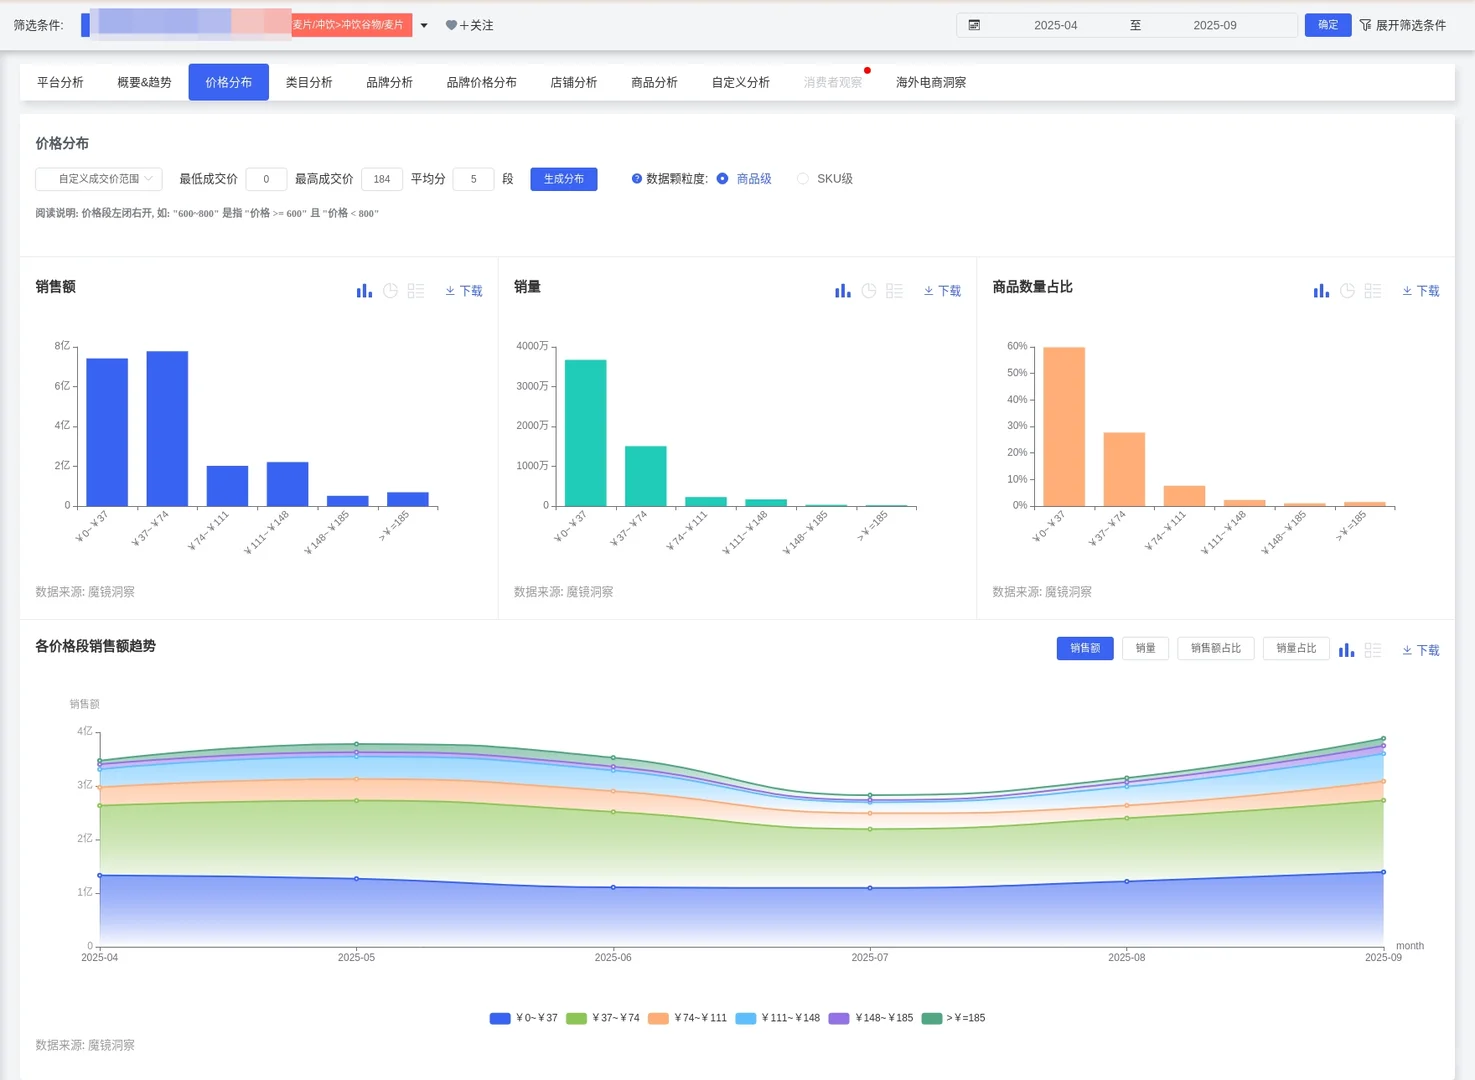Download the 各价格段销售额趋势 data
The width and height of the screenshot is (1475, 1080).
pos(1421,650)
